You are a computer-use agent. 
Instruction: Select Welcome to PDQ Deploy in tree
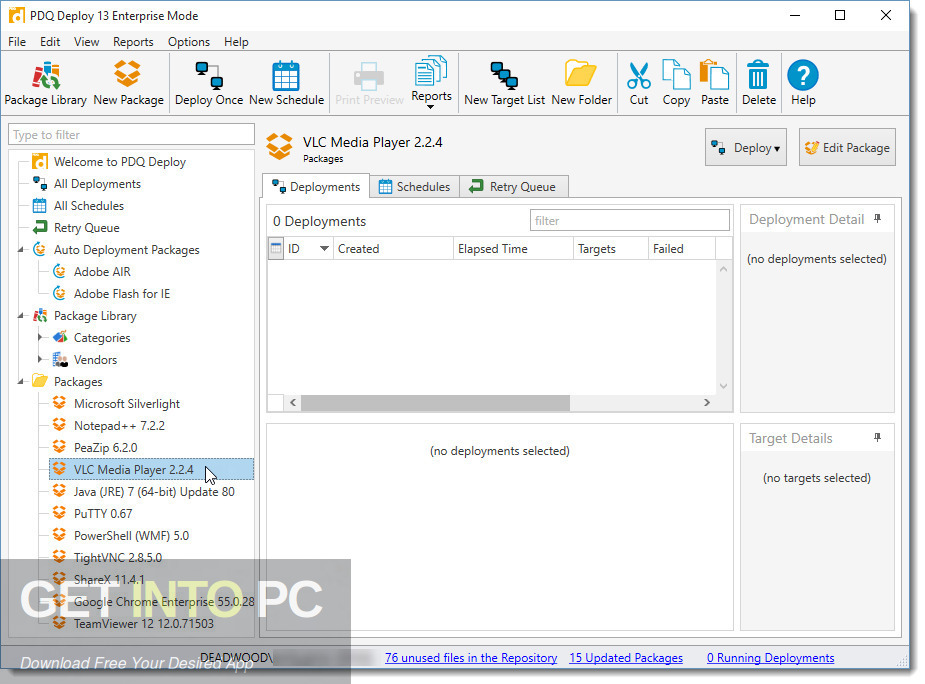(120, 162)
